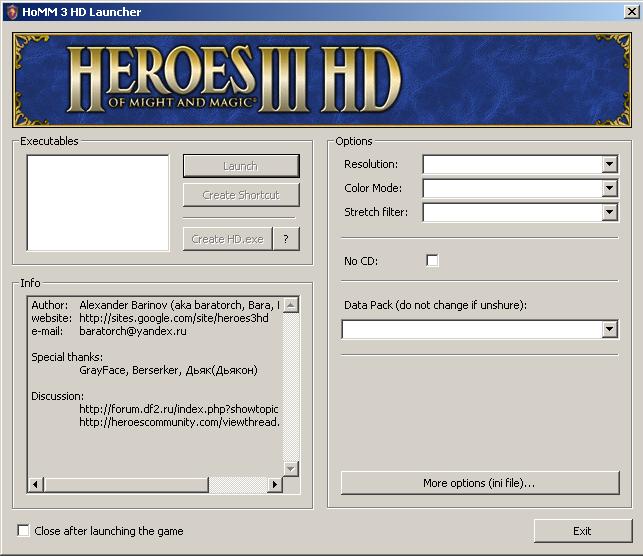Click the Info horizontal scroll right arrow
Screen dimensions: 643x556
(x=274, y=484)
